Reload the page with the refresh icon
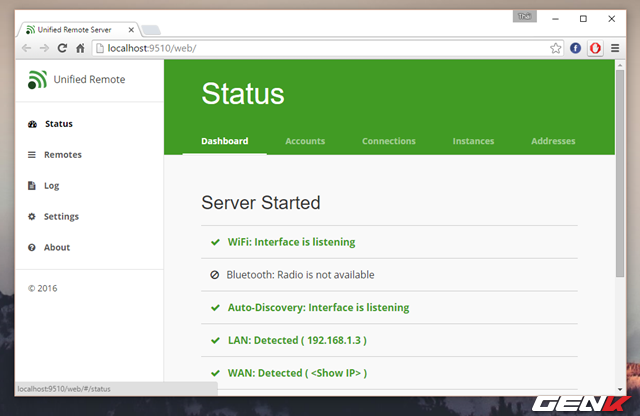This screenshot has height=416, width=640. (62, 48)
